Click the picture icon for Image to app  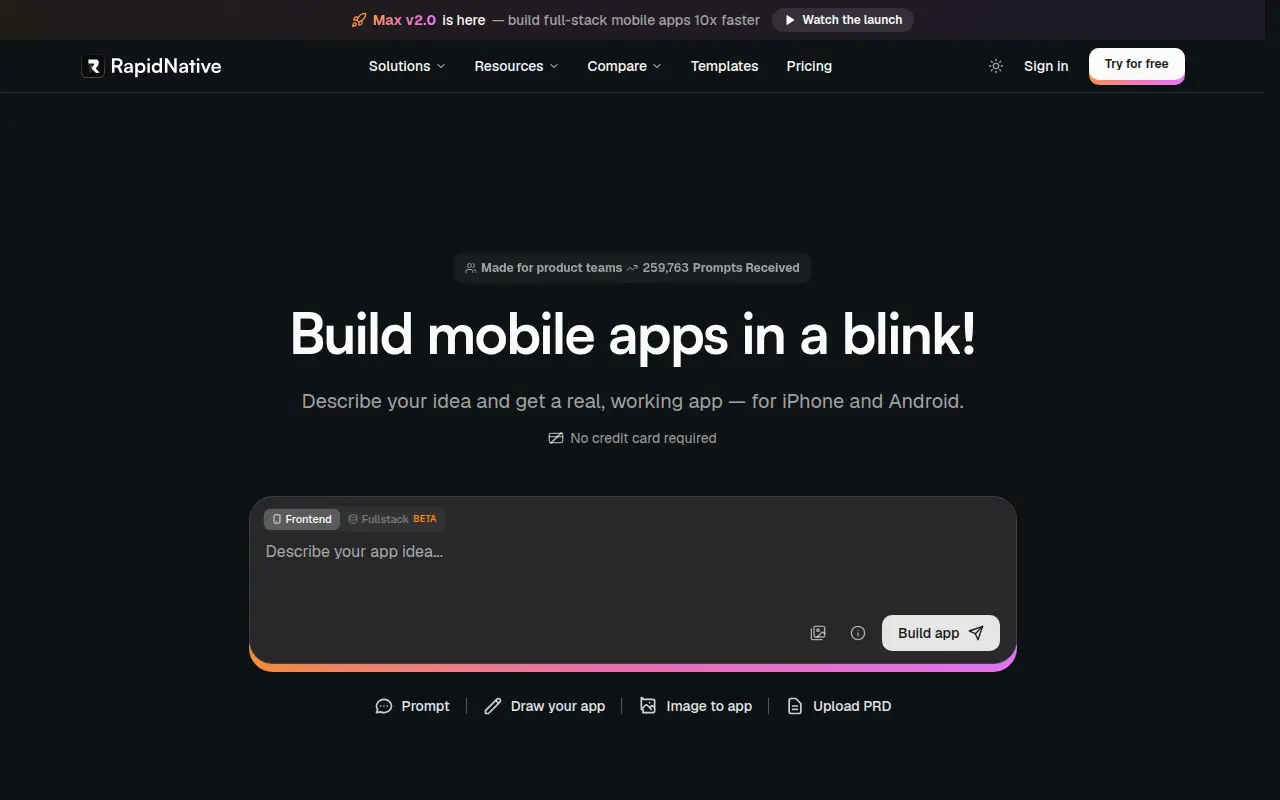[648, 706]
